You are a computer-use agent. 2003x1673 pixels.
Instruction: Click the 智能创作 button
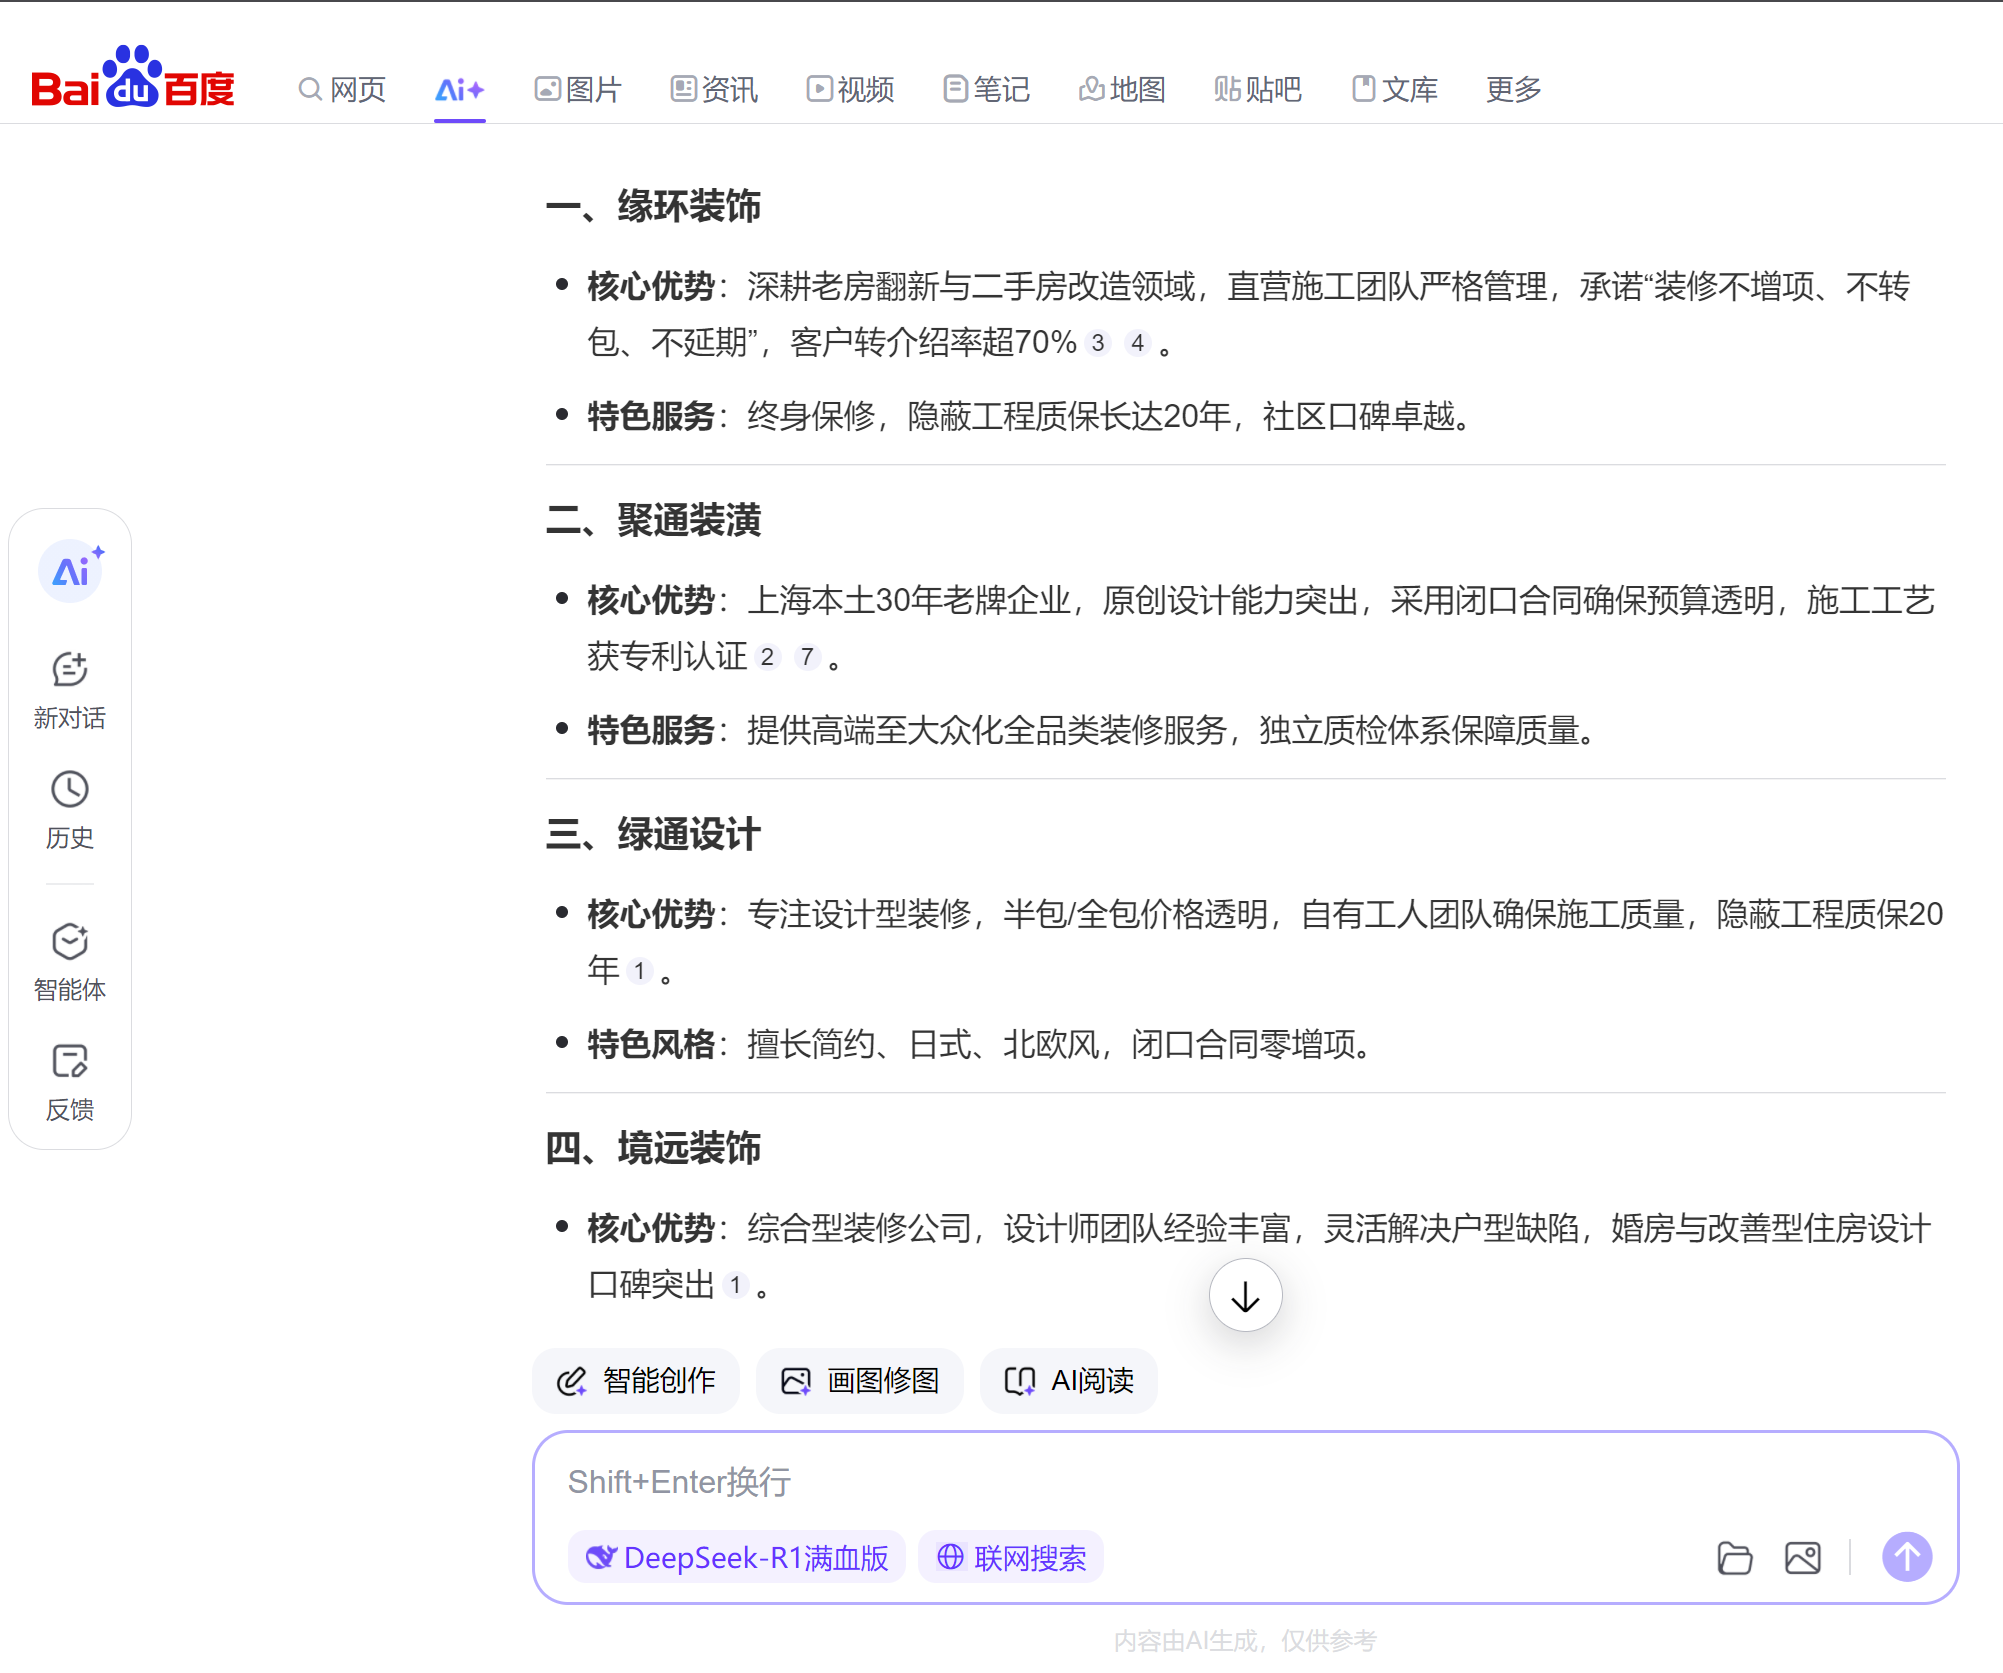click(x=636, y=1381)
